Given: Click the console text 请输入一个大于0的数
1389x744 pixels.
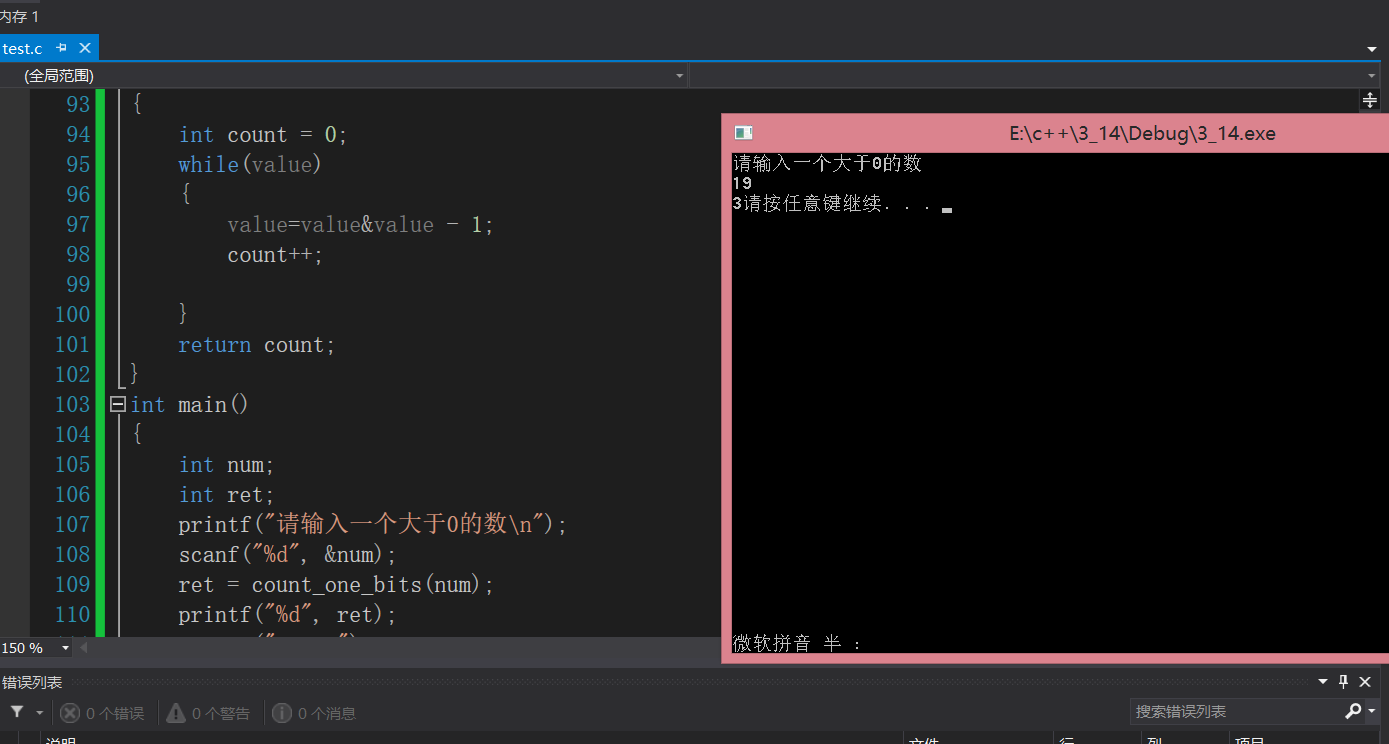Looking at the screenshot, I should (827, 164).
